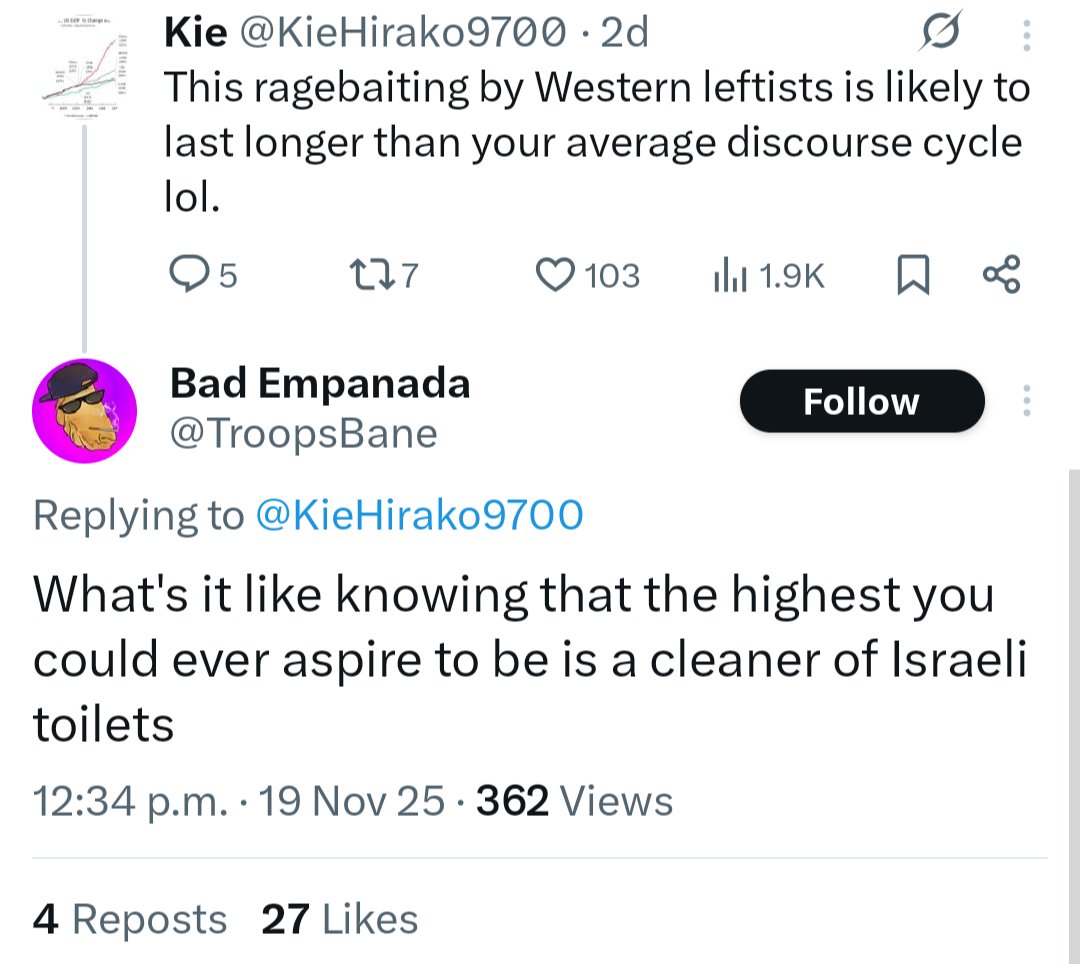
Task: Open more options menu for Kie's tweet
Action: pyautogui.click(x=1025, y=36)
